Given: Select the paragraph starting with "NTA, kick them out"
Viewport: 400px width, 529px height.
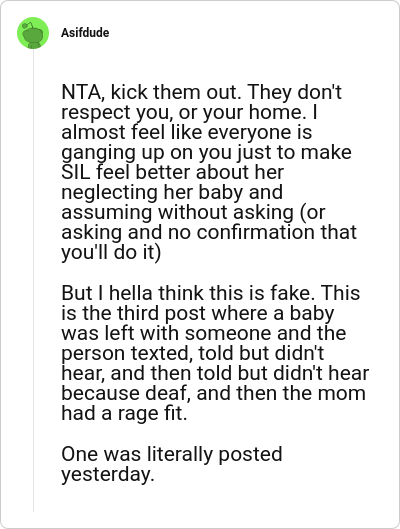Looking at the screenshot, I should (x=208, y=172).
